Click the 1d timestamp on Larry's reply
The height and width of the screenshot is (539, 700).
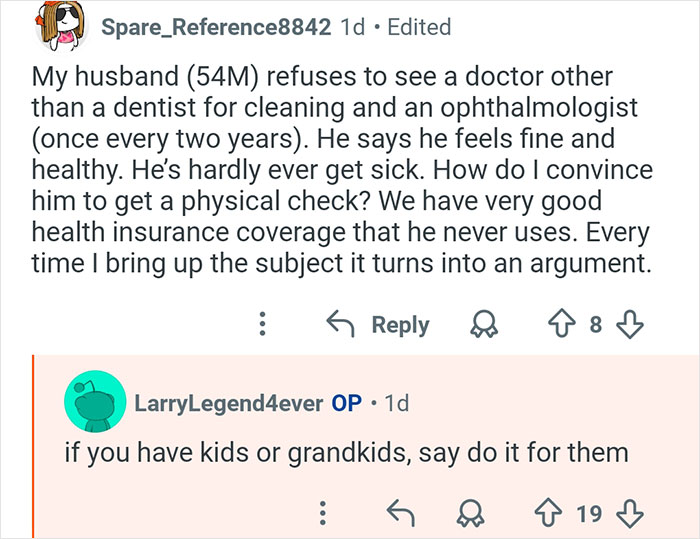tap(396, 404)
